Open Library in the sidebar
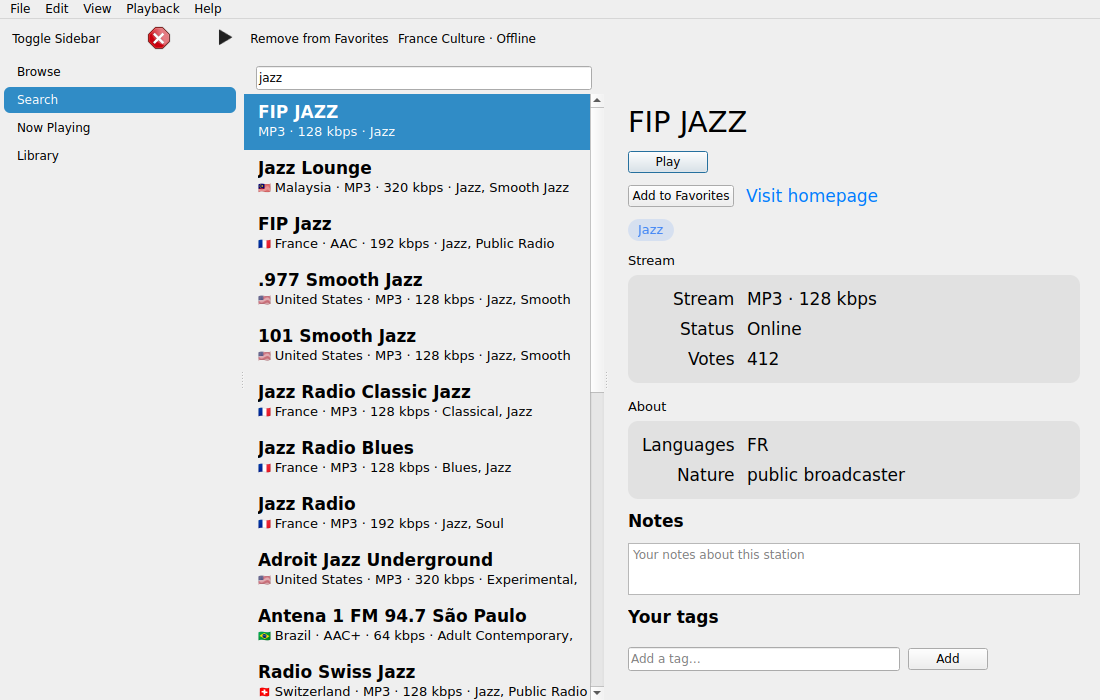 coord(120,156)
